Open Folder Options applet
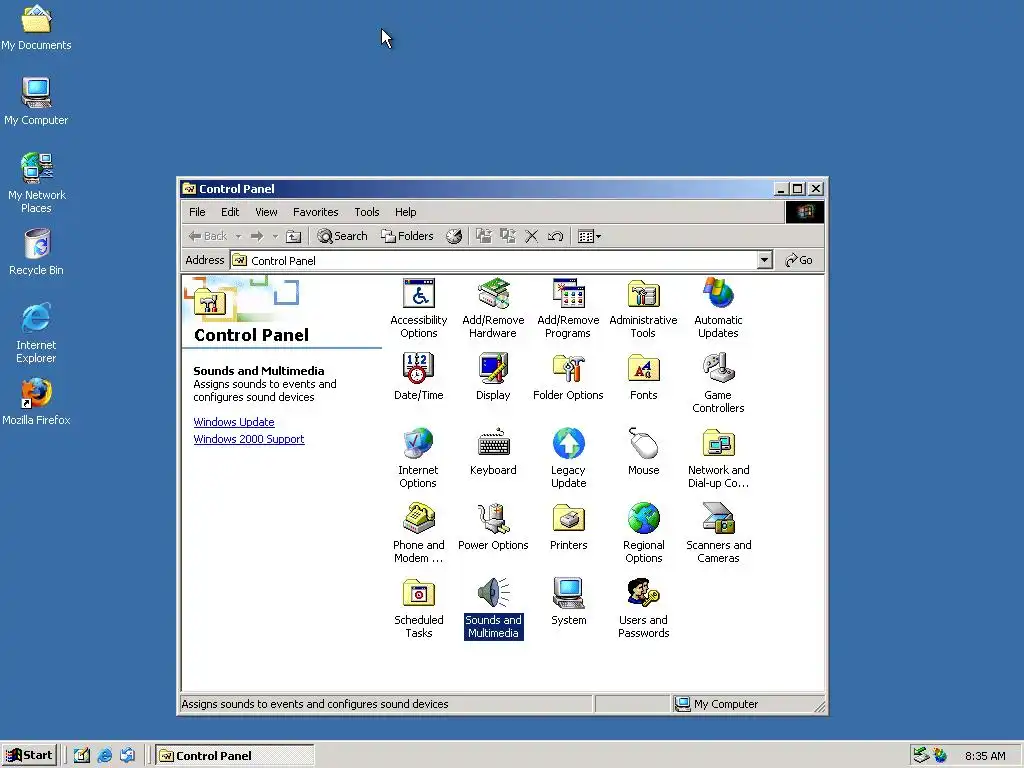 tap(568, 377)
